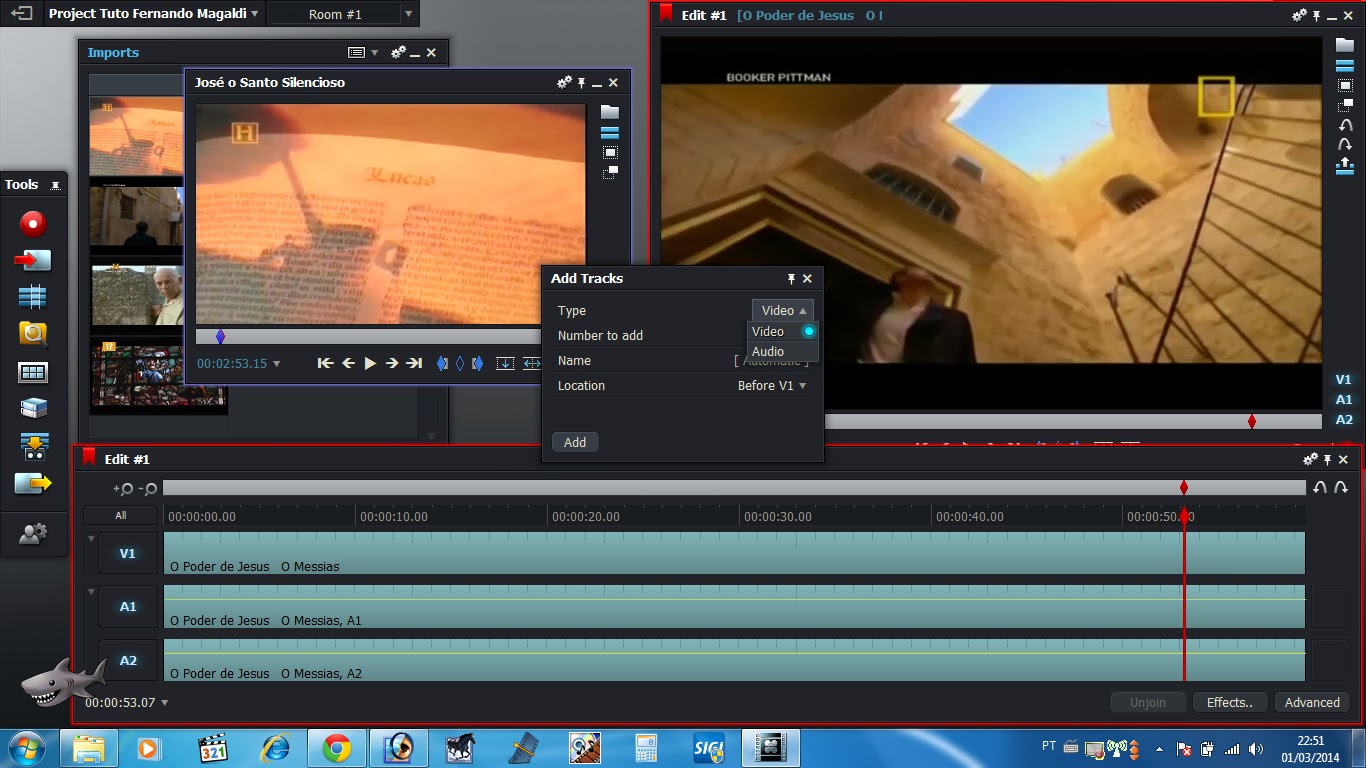The image size is (1366, 768).
Task: Click blue stripes icon in José o Santo Silencioso viewer
Action: pos(609,132)
